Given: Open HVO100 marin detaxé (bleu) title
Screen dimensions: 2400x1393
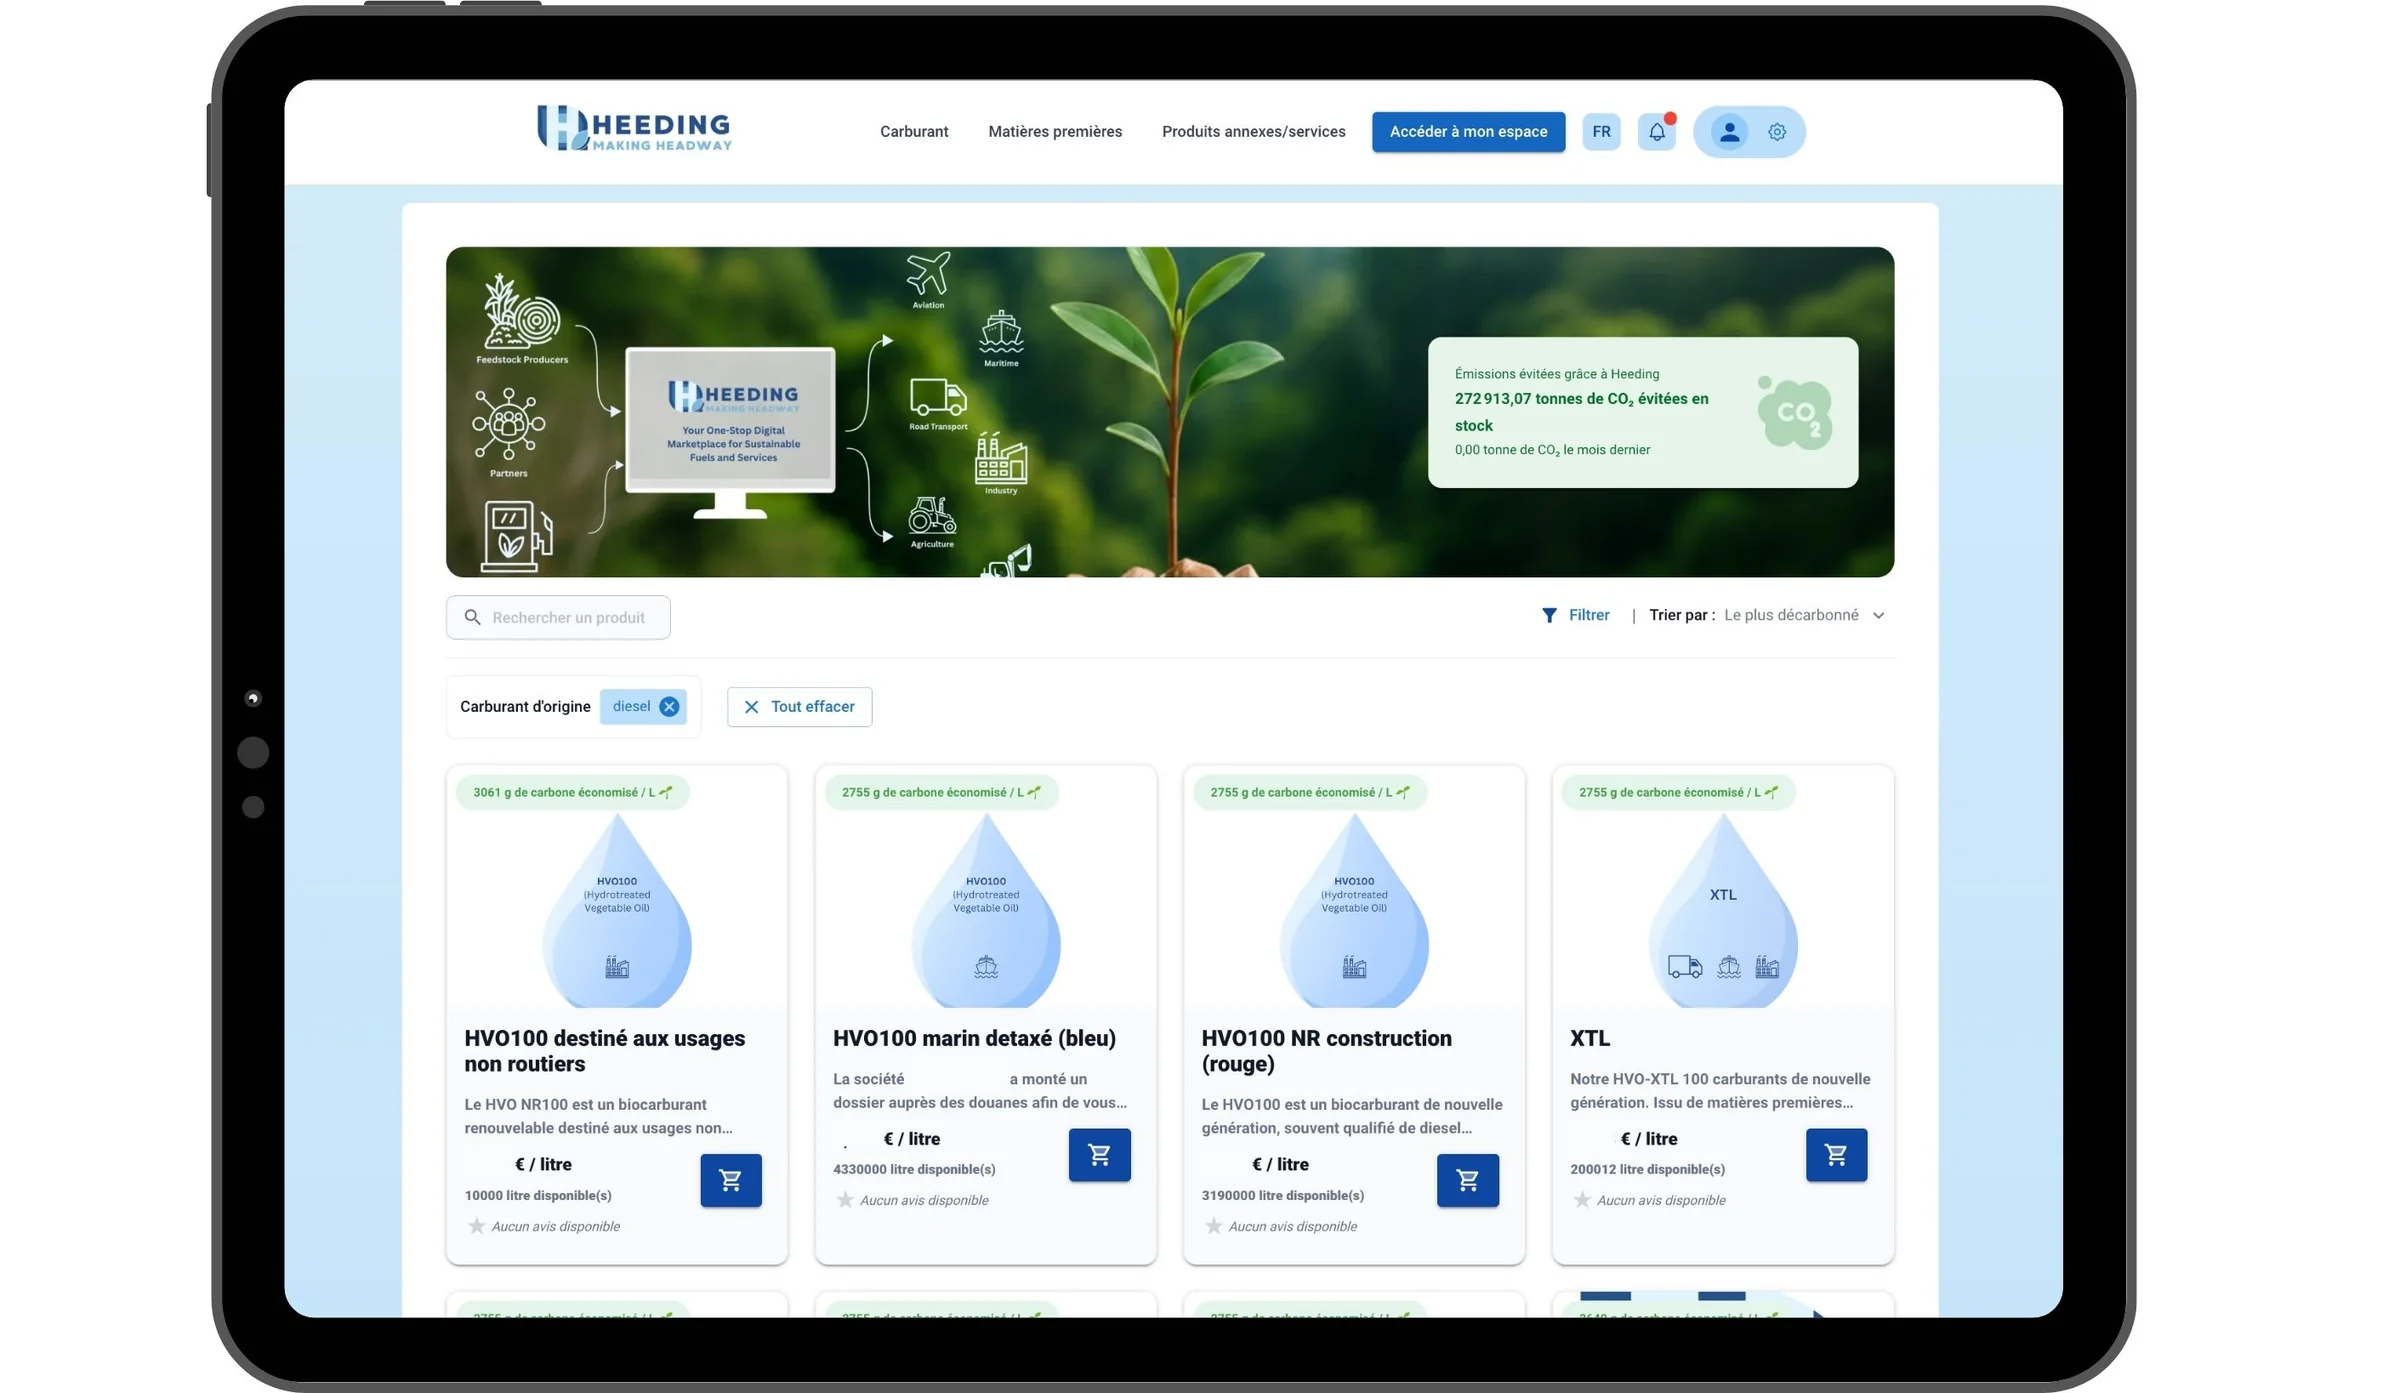Looking at the screenshot, I should click(x=974, y=1038).
